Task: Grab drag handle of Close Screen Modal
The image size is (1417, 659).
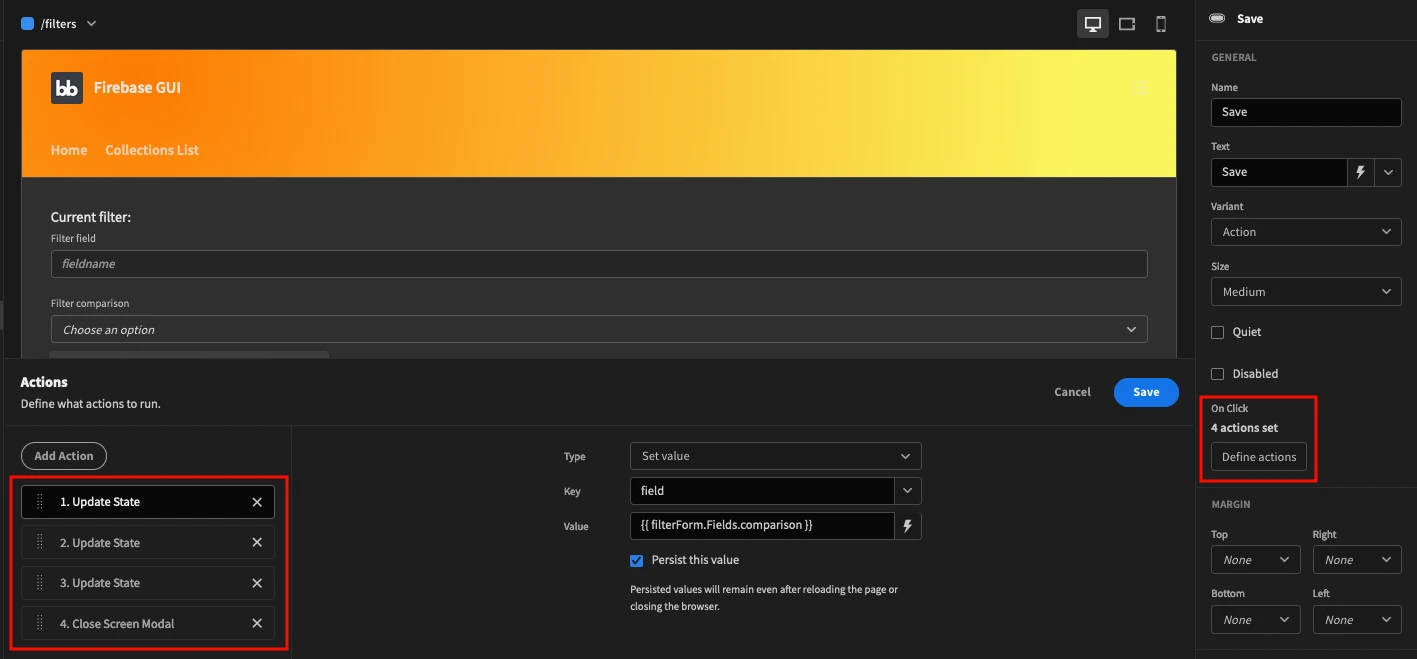Action: tap(40, 624)
